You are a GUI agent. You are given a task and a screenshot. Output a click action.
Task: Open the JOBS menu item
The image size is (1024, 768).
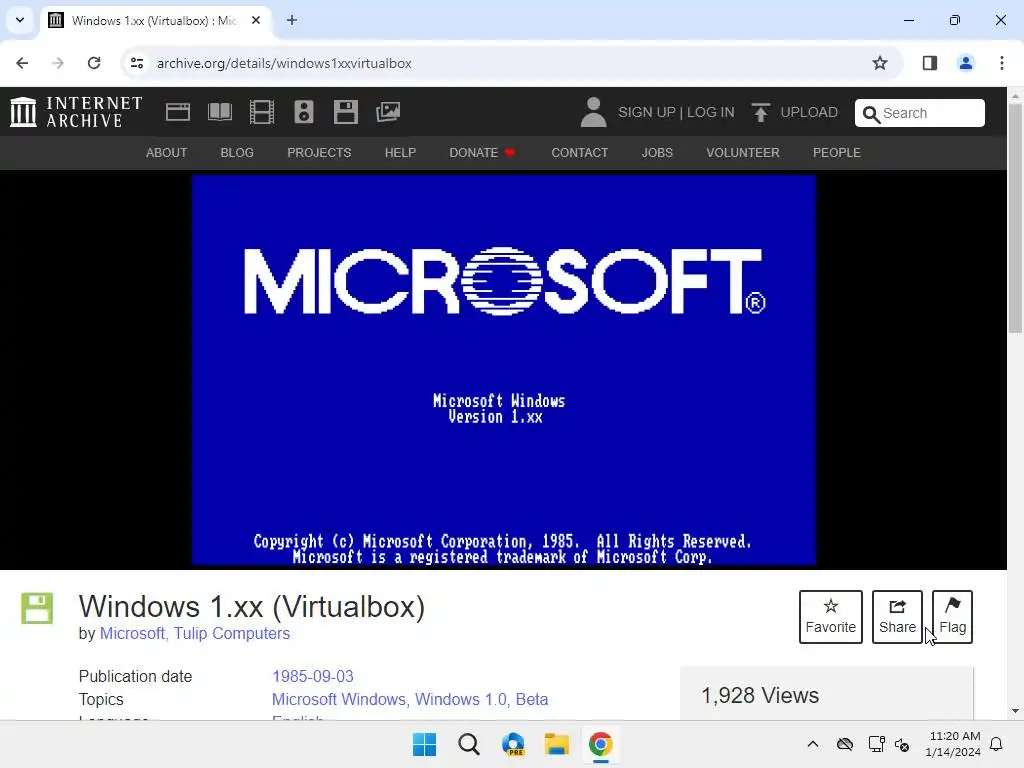657,153
